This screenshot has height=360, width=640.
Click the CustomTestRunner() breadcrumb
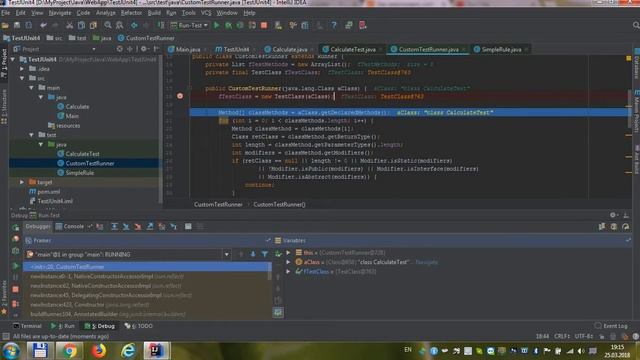[279, 204]
